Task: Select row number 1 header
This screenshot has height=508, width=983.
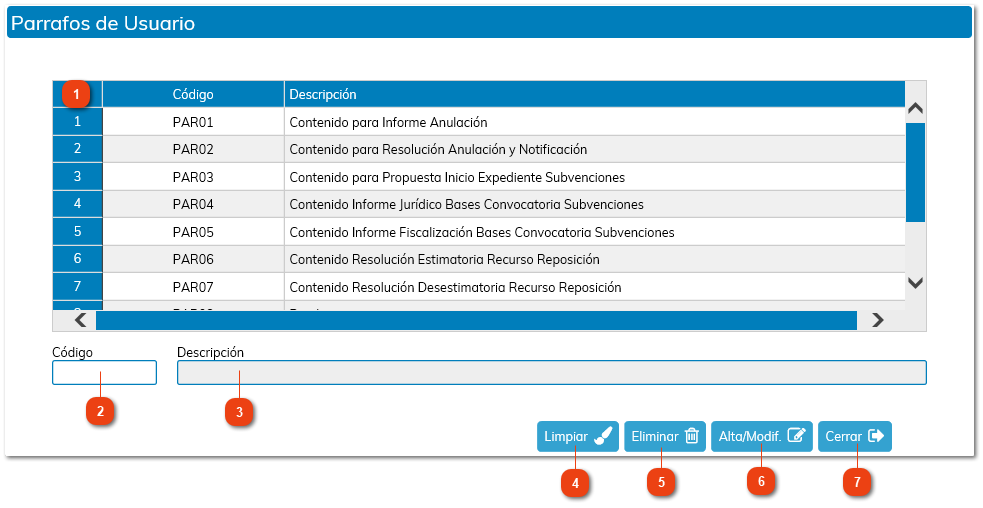Action: (77, 122)
